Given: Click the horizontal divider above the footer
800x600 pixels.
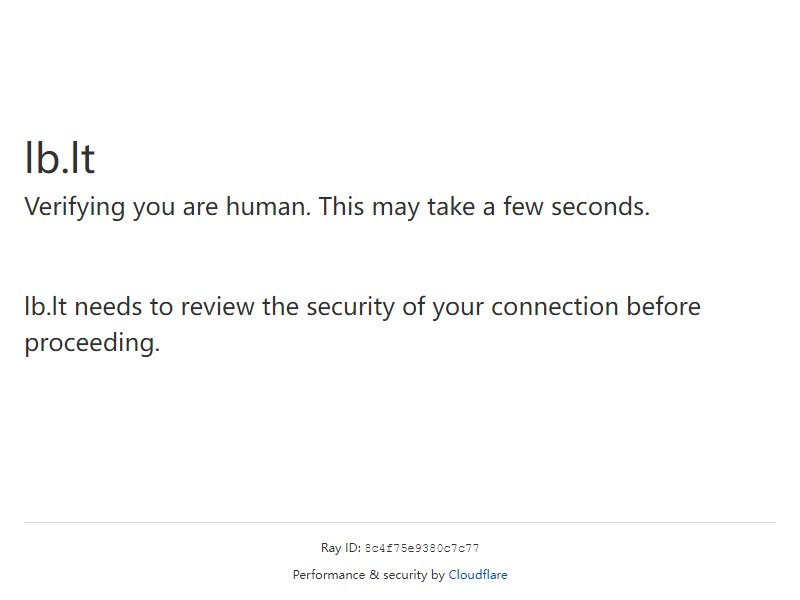Looking at the screenshot, I should pyautogui.click(x=400, y=522).
